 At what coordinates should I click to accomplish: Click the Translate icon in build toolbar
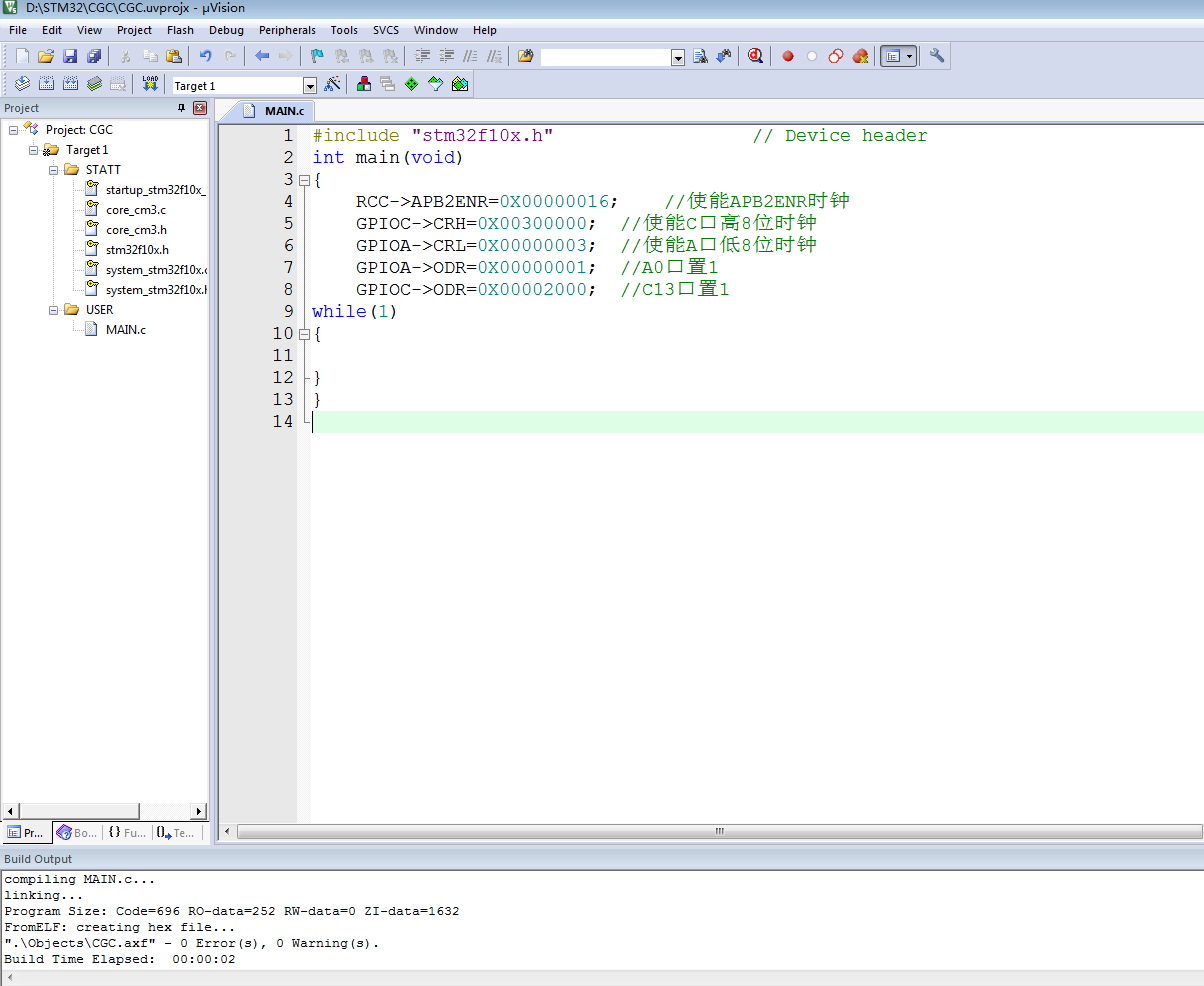(x=21, y=84)
